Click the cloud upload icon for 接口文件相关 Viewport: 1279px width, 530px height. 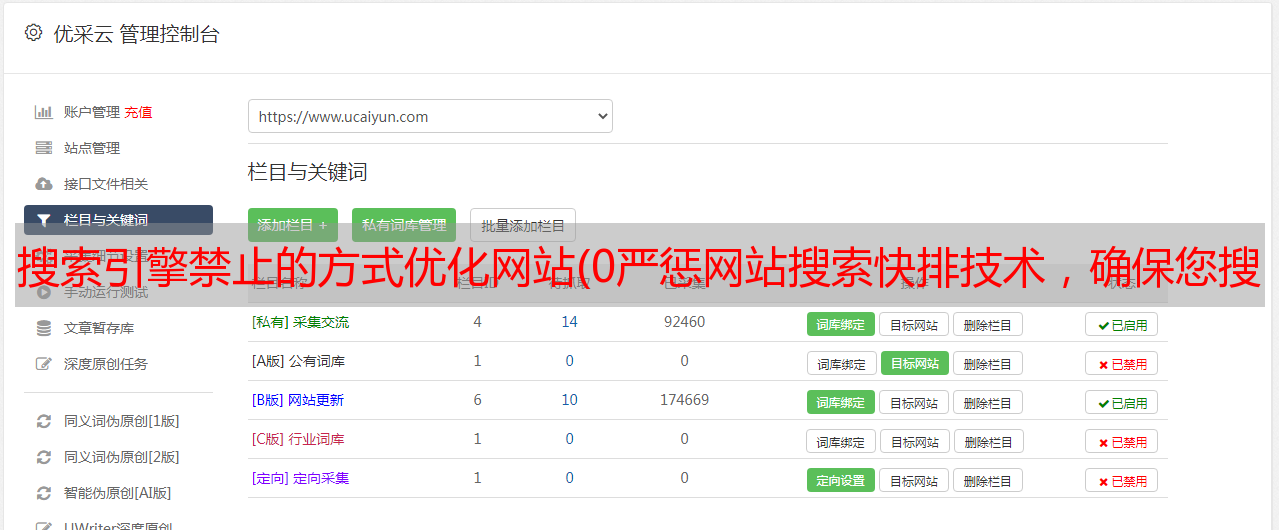click(44, 184)
